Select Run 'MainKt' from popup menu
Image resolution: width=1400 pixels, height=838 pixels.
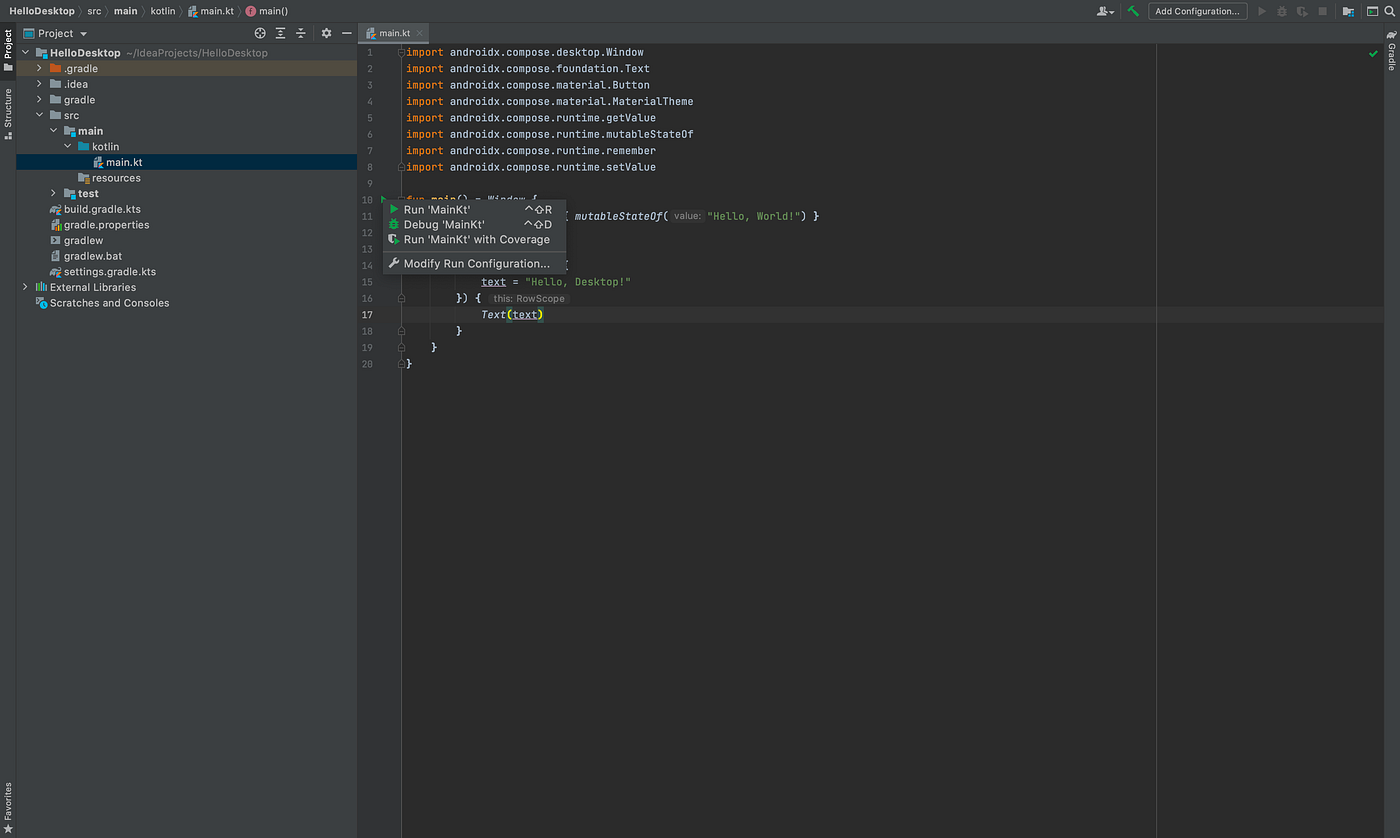475,210
